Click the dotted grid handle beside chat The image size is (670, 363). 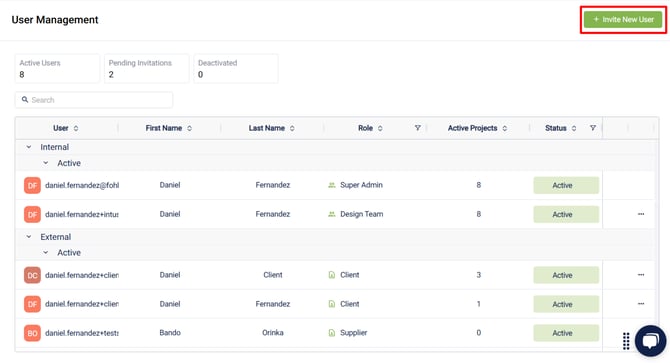[626, 341]
